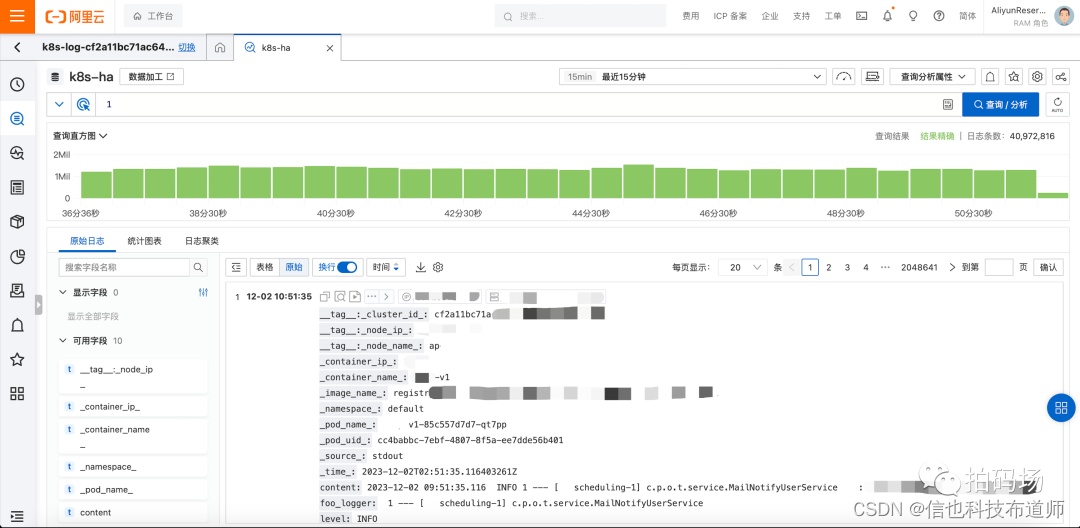Open the alert bell sidebar icon
The width and height of the screenshot is (1080, 528).
coord(17,326)
